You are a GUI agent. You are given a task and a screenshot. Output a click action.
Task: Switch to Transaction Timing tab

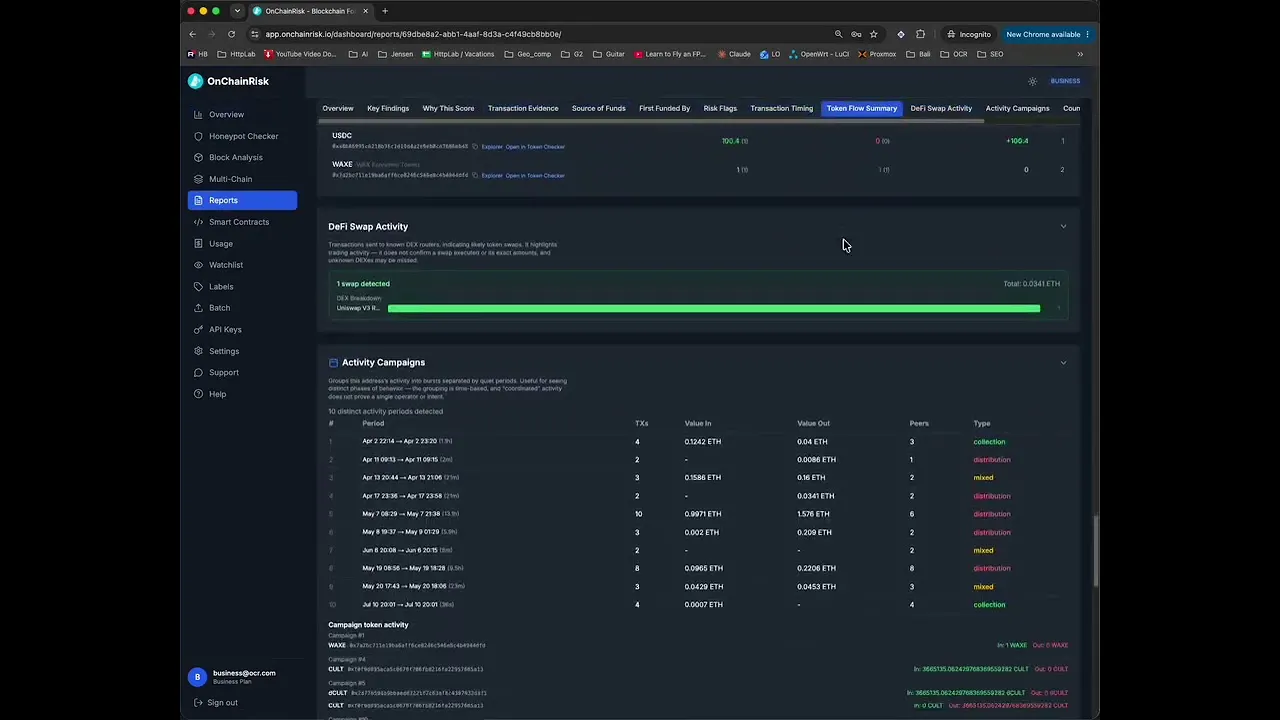point(782,108)
